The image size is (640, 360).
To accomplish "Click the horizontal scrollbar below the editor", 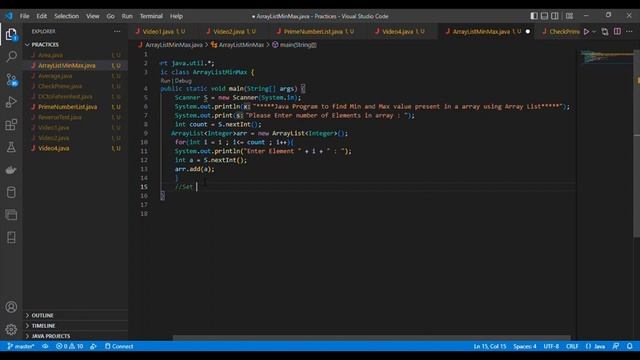I will [x=371, y=338].
